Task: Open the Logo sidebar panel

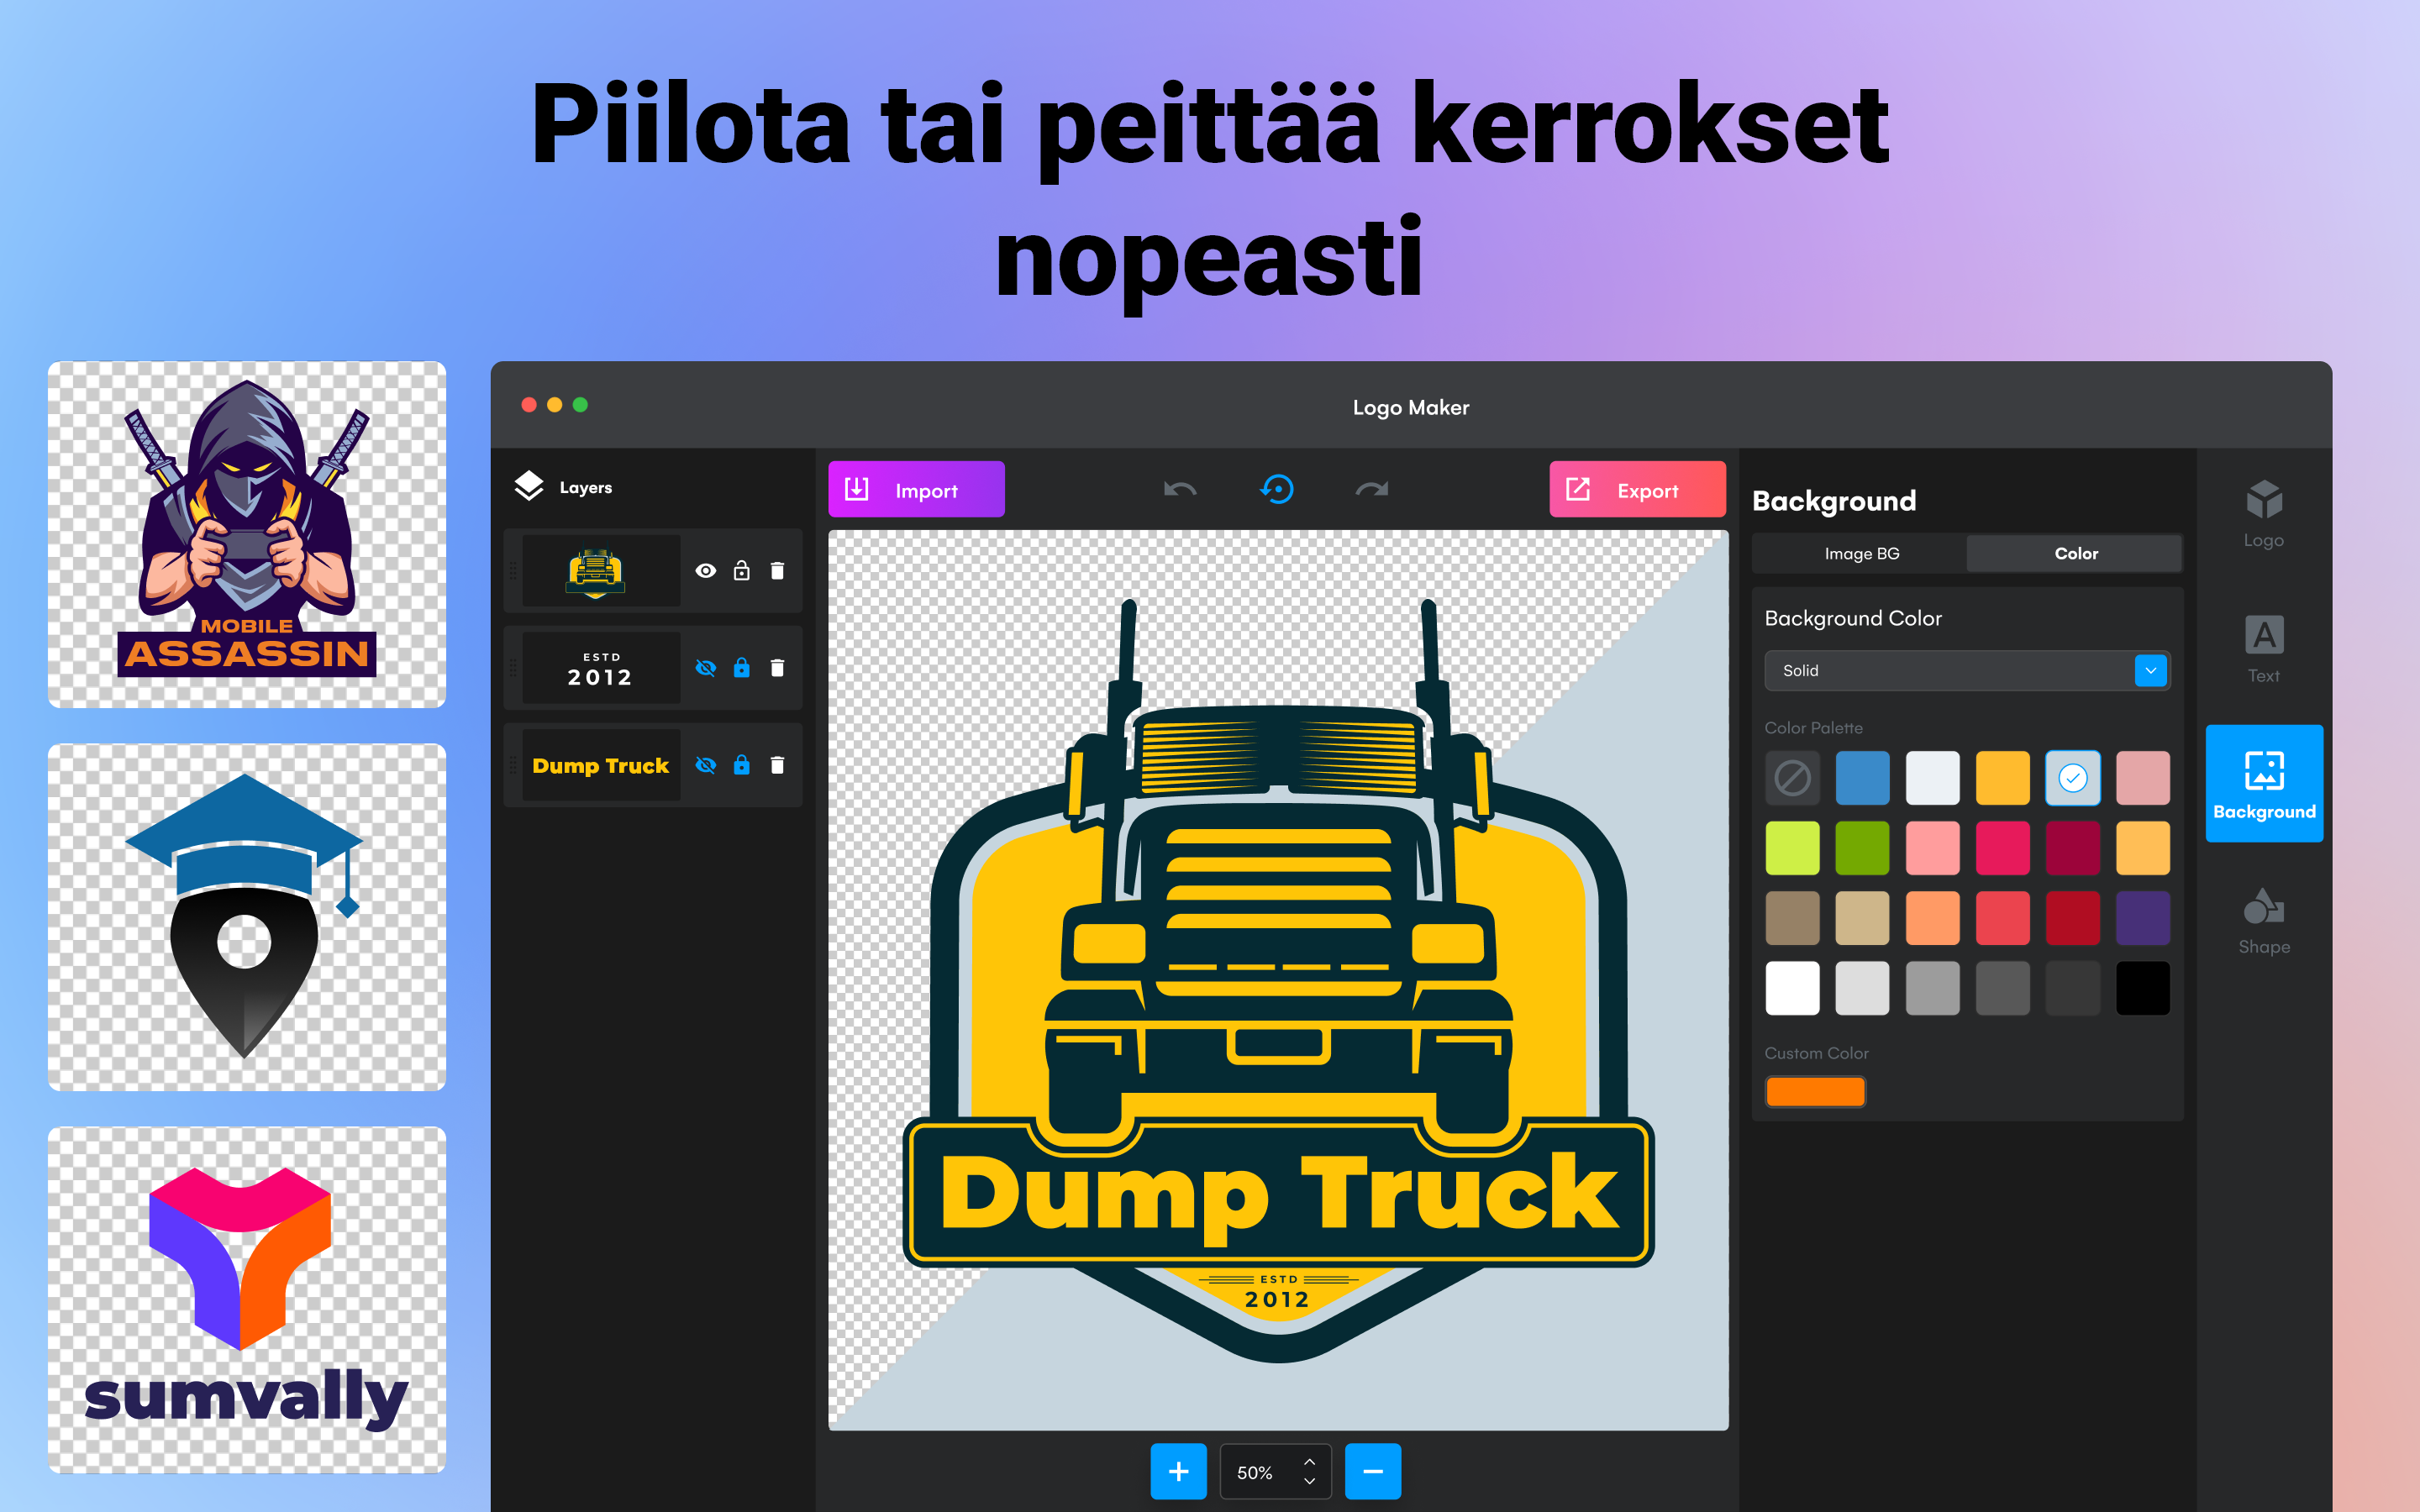Action: coord(2263,514)
